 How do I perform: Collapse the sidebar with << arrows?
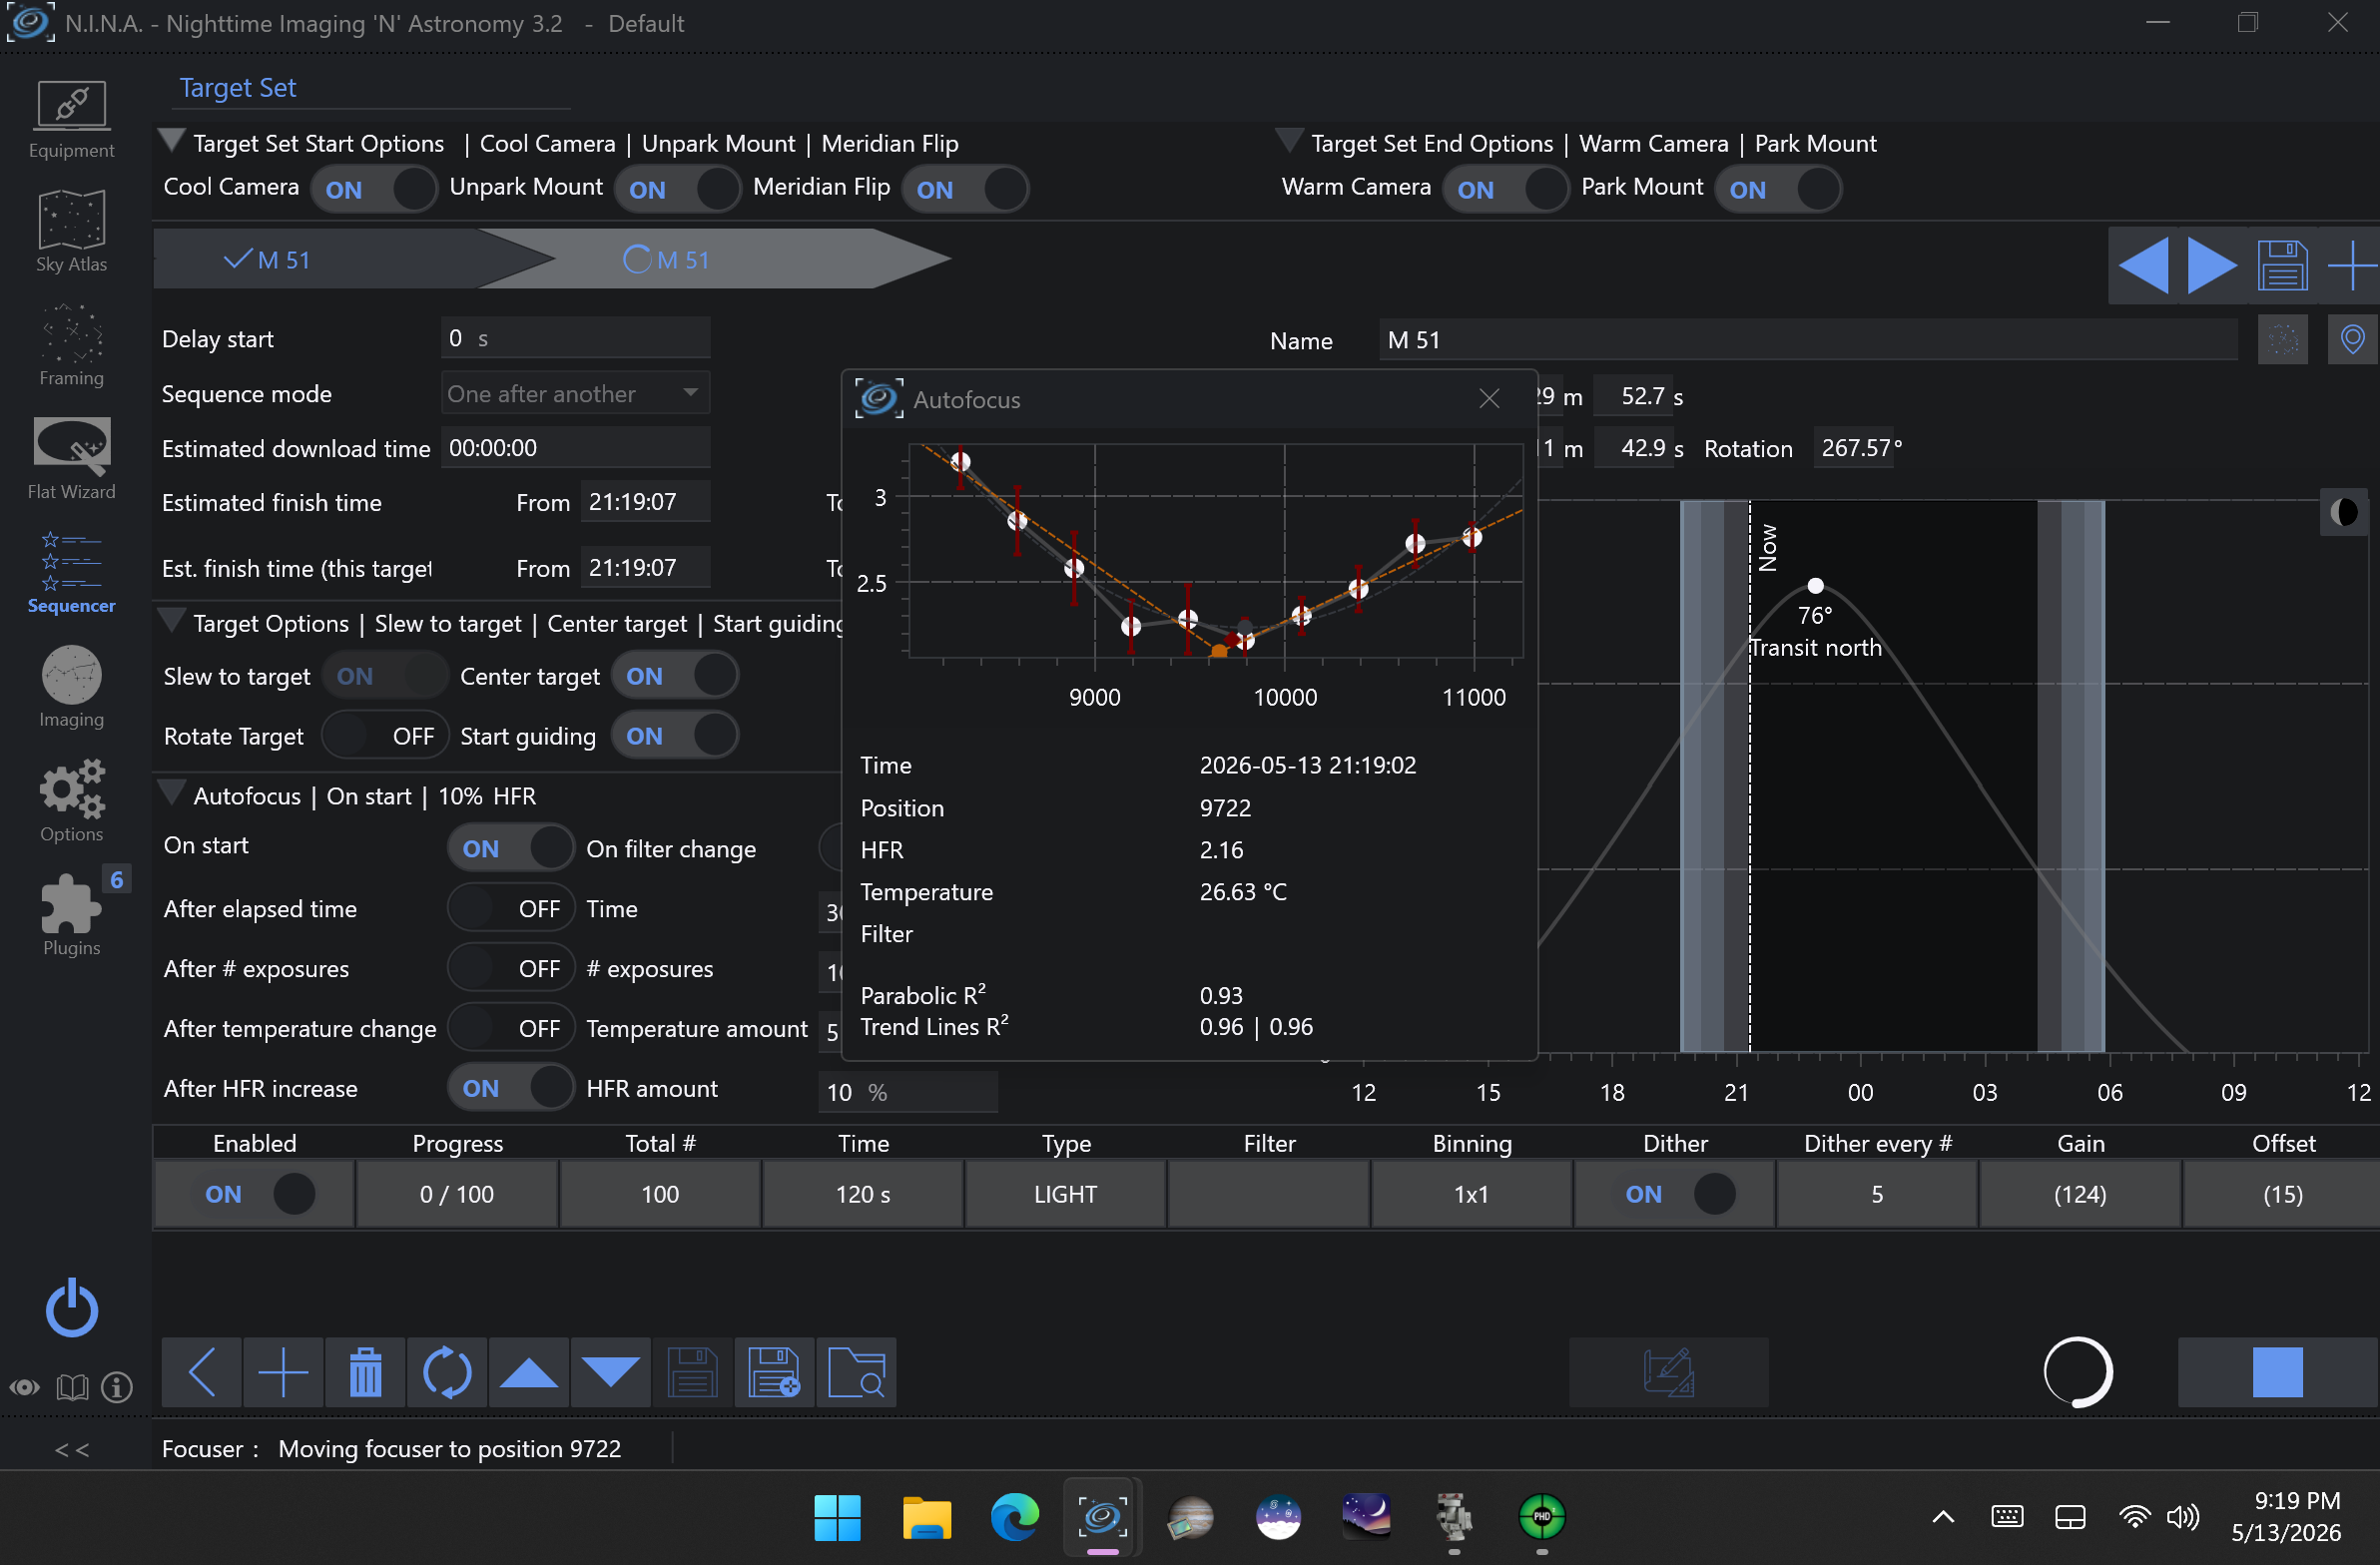click(72, 1450)
